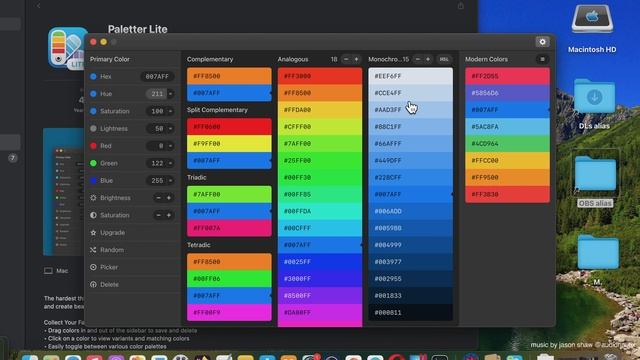Click the Hue value field 211
Viewport: 640px width, 360px height.
coord(157,94)
